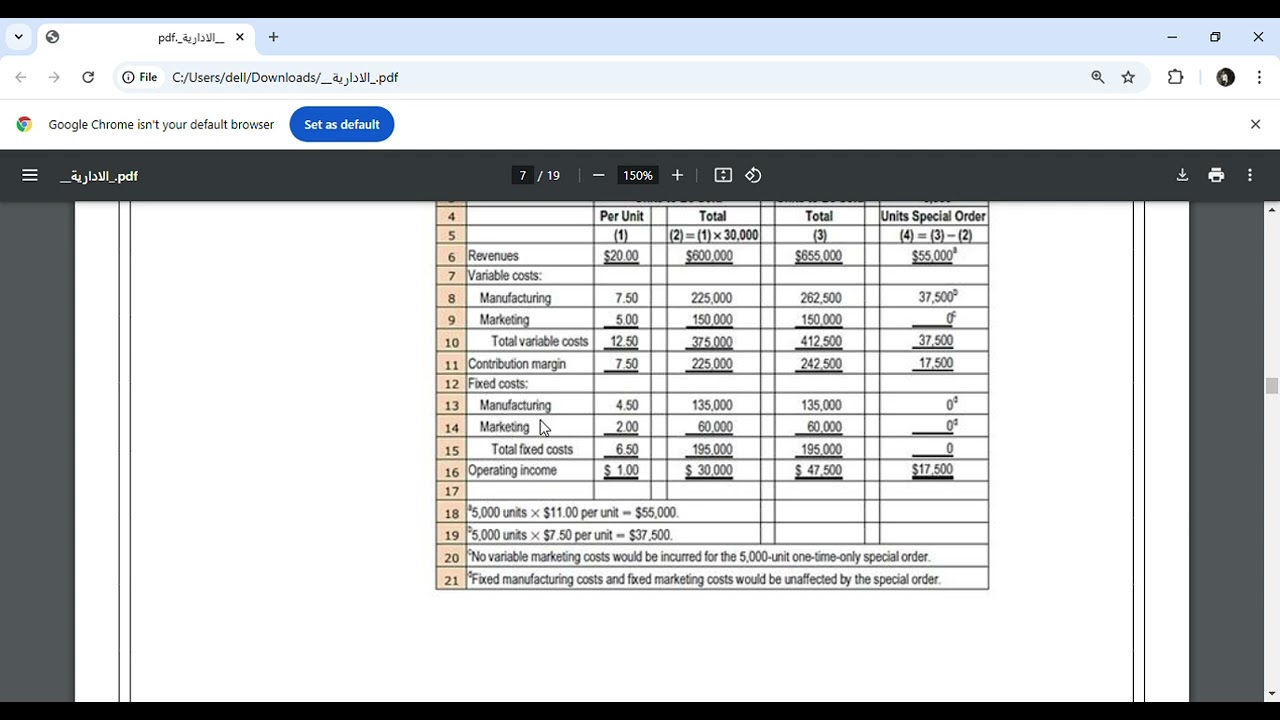
Task: Click Total variable costs label
Action: click(x=540, y=341)
